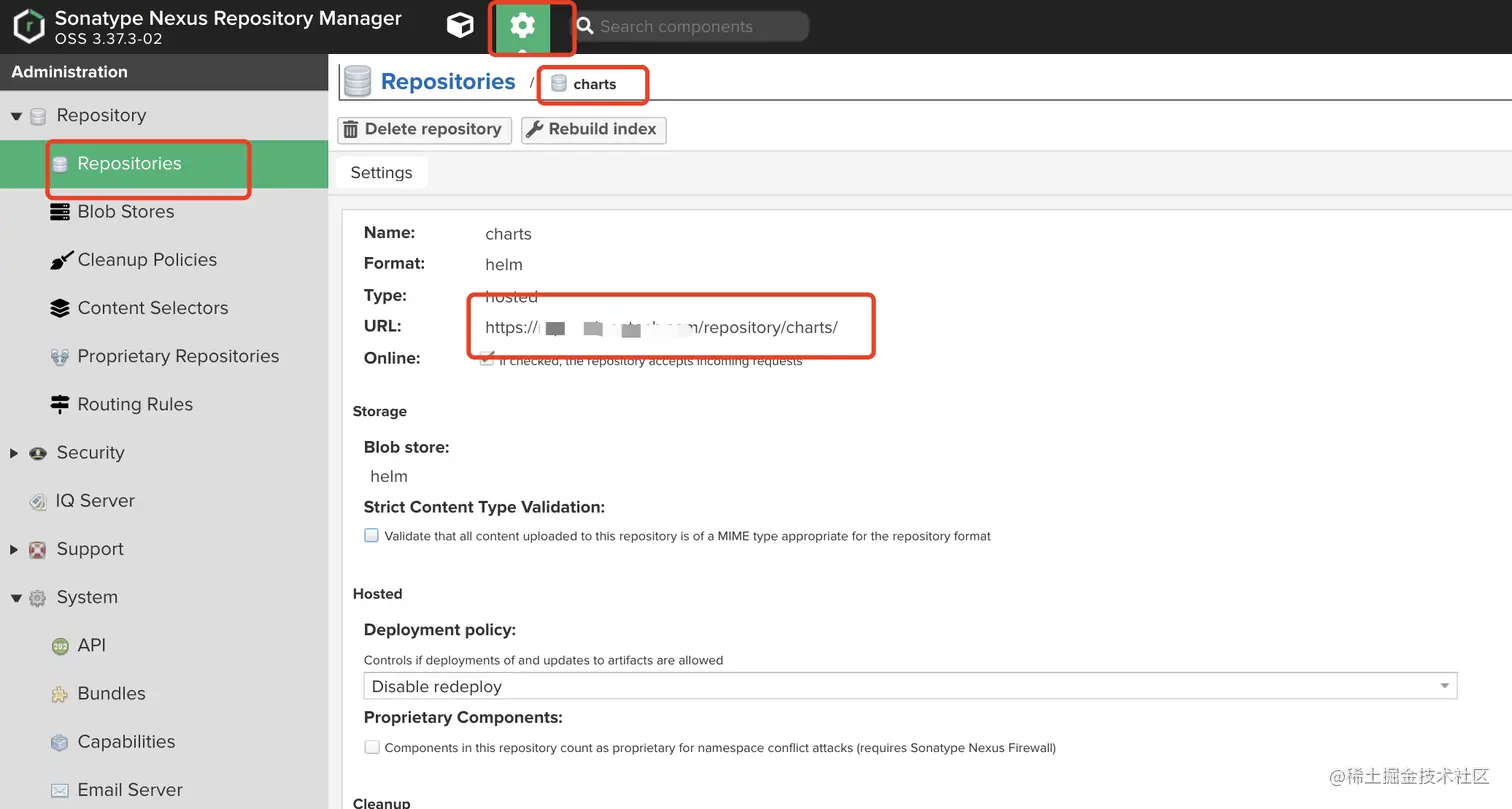Screen dimensions: 1512x809
Task: Click the charts breadcrumb item
Action: point(584,84)
